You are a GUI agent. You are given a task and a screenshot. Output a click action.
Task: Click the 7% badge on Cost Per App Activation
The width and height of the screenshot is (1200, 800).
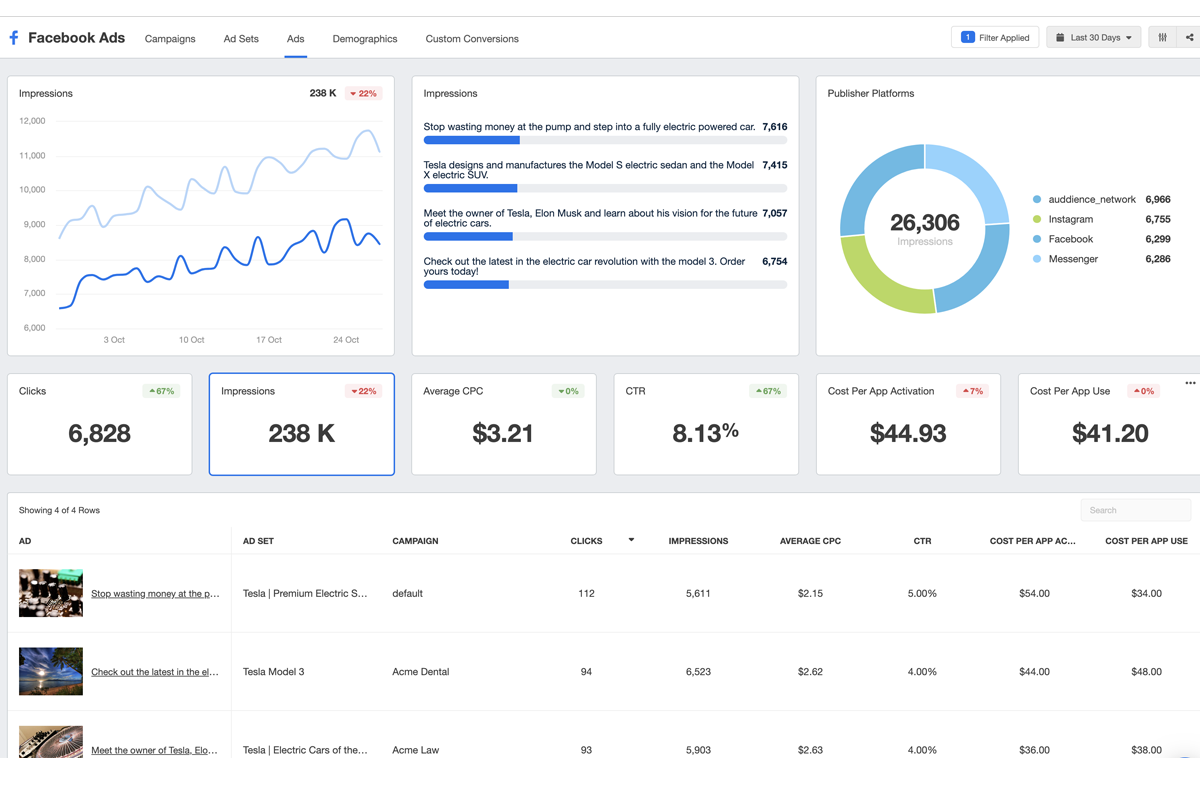click(x=972, y=391)
